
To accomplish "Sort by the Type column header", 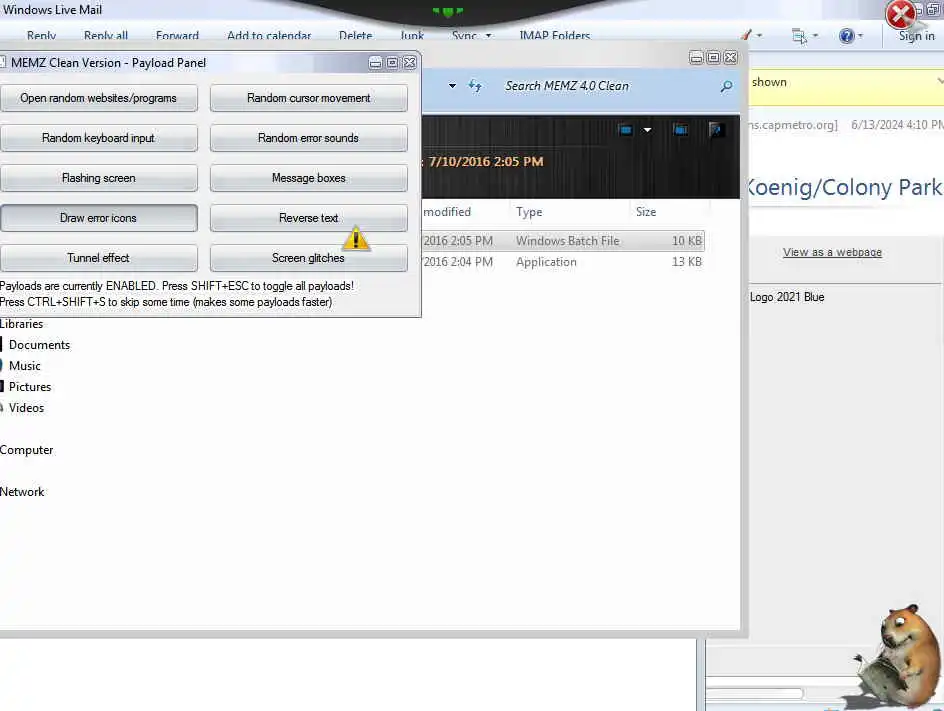I will 529,212.
